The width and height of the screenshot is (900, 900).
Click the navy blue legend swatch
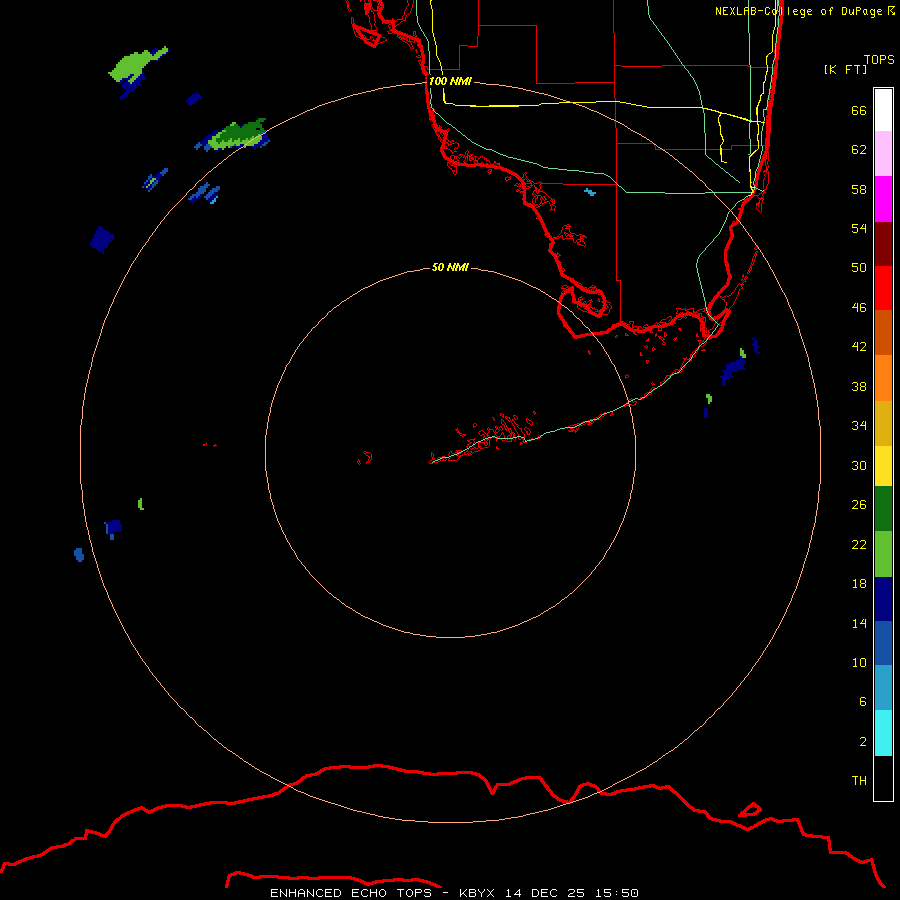click(883, 599)
